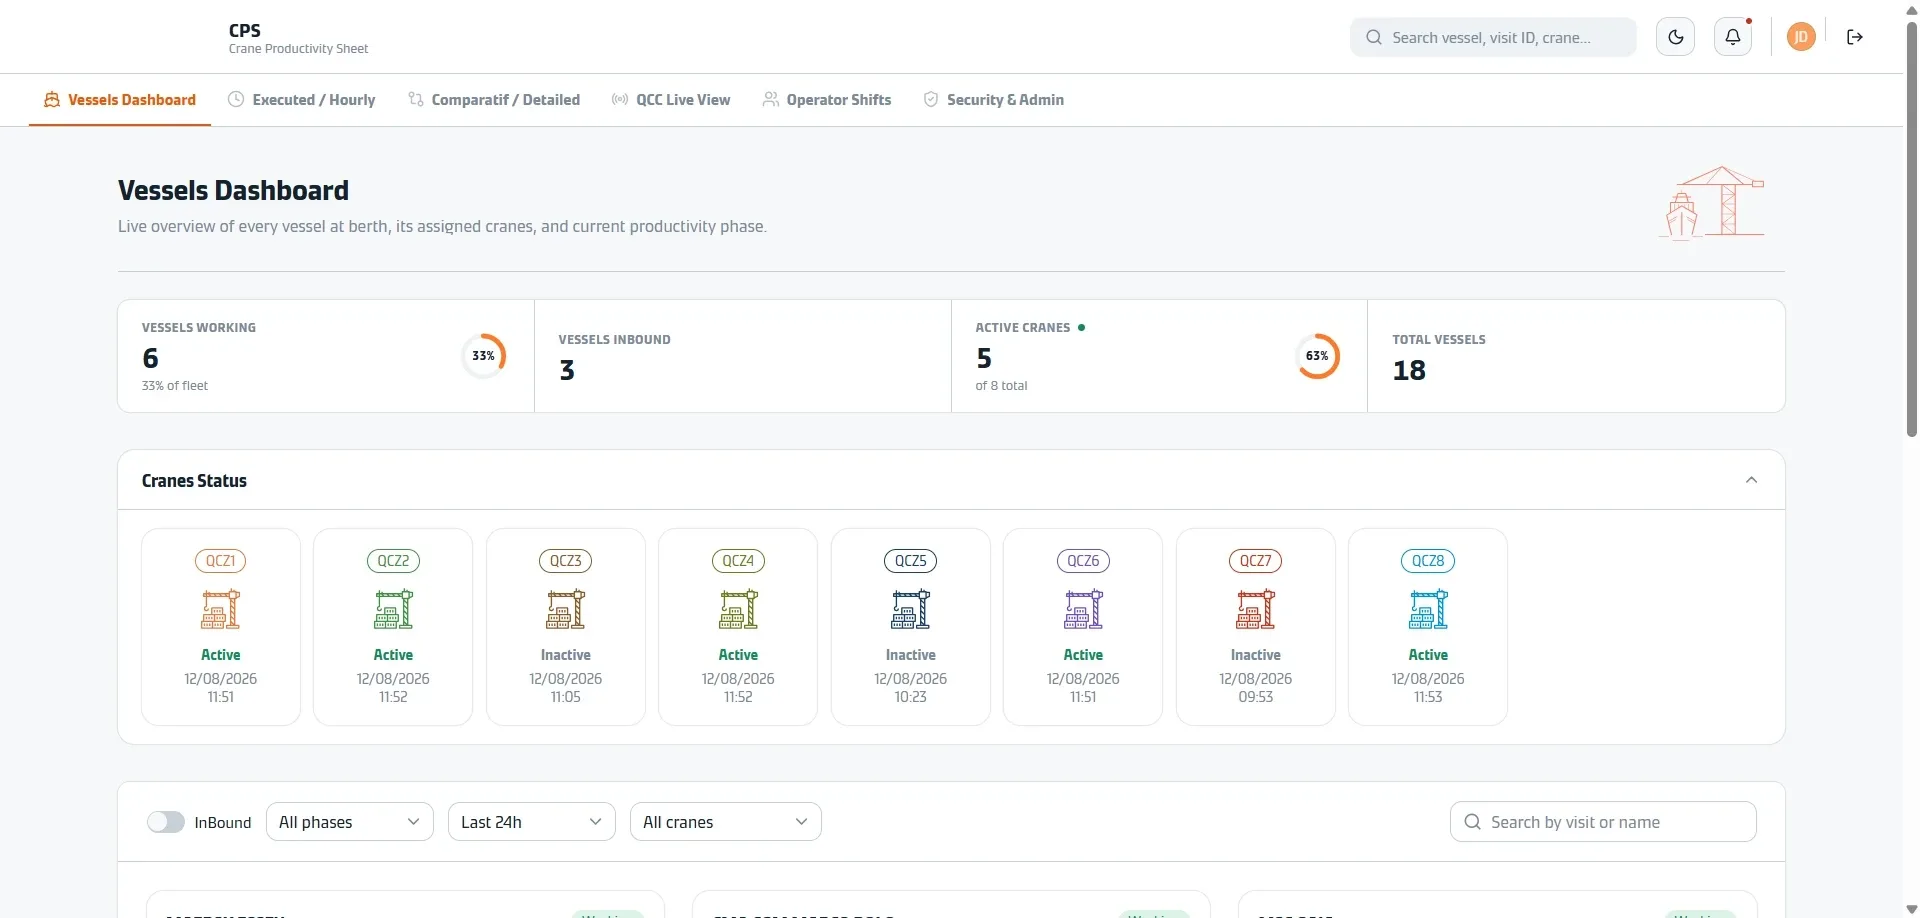
Task: Open the All phases dropdown
Action: (350, 822)
